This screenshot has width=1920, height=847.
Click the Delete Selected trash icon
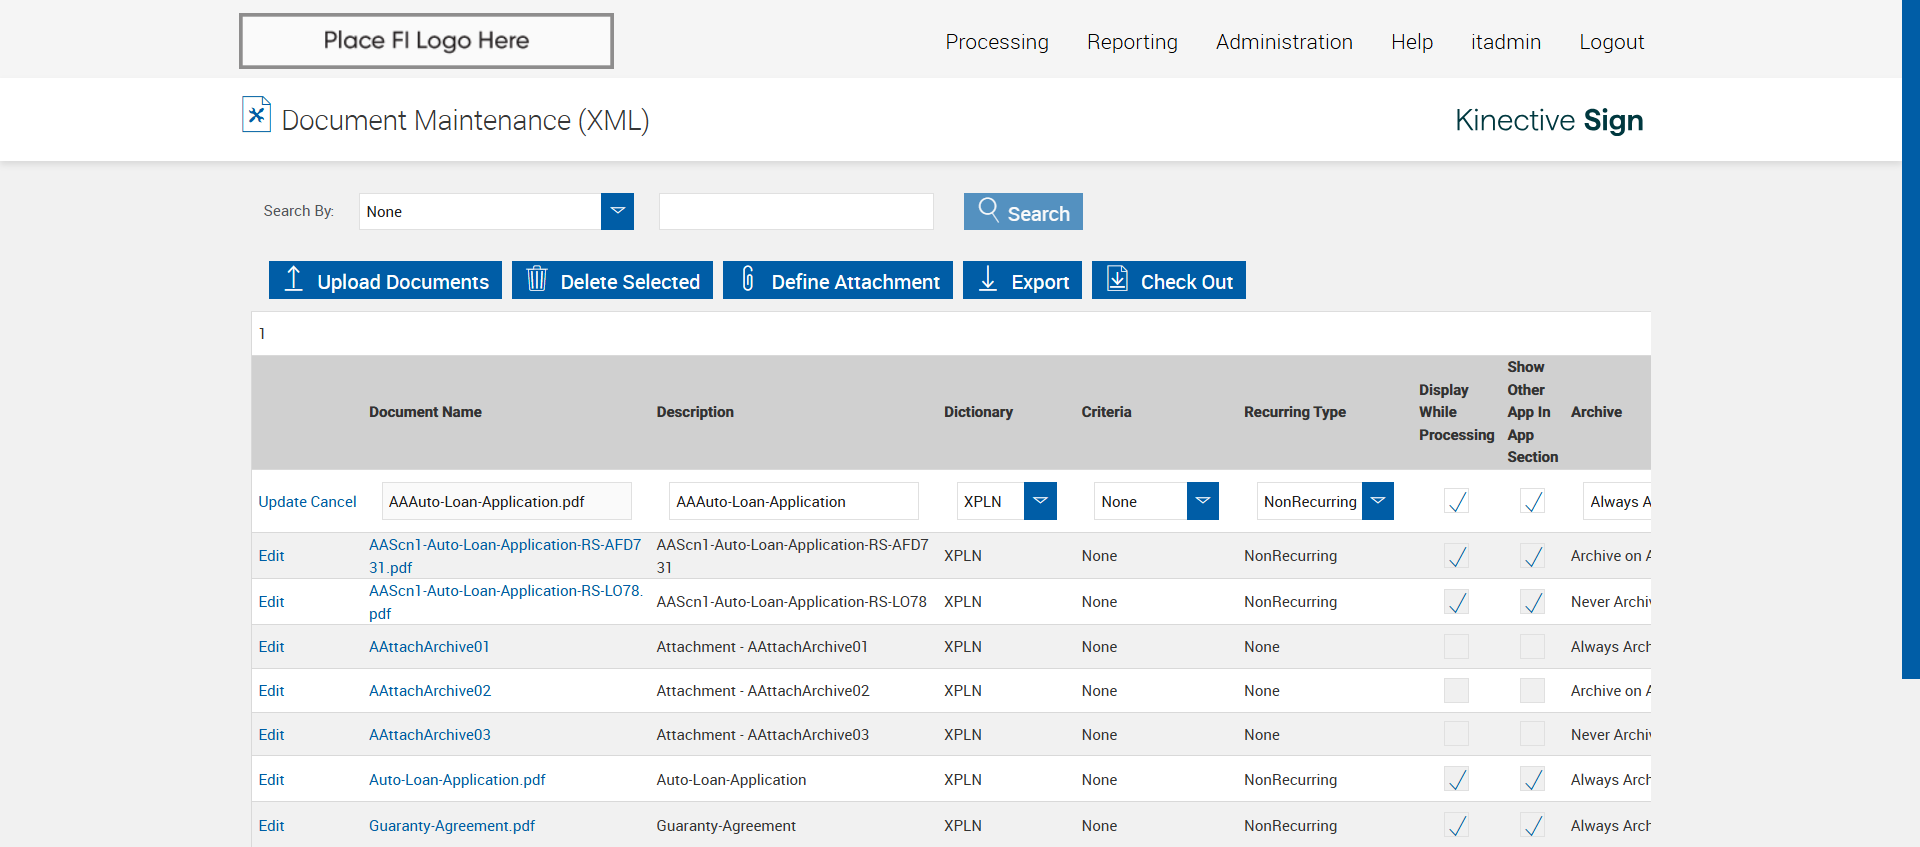coord(537,279)
